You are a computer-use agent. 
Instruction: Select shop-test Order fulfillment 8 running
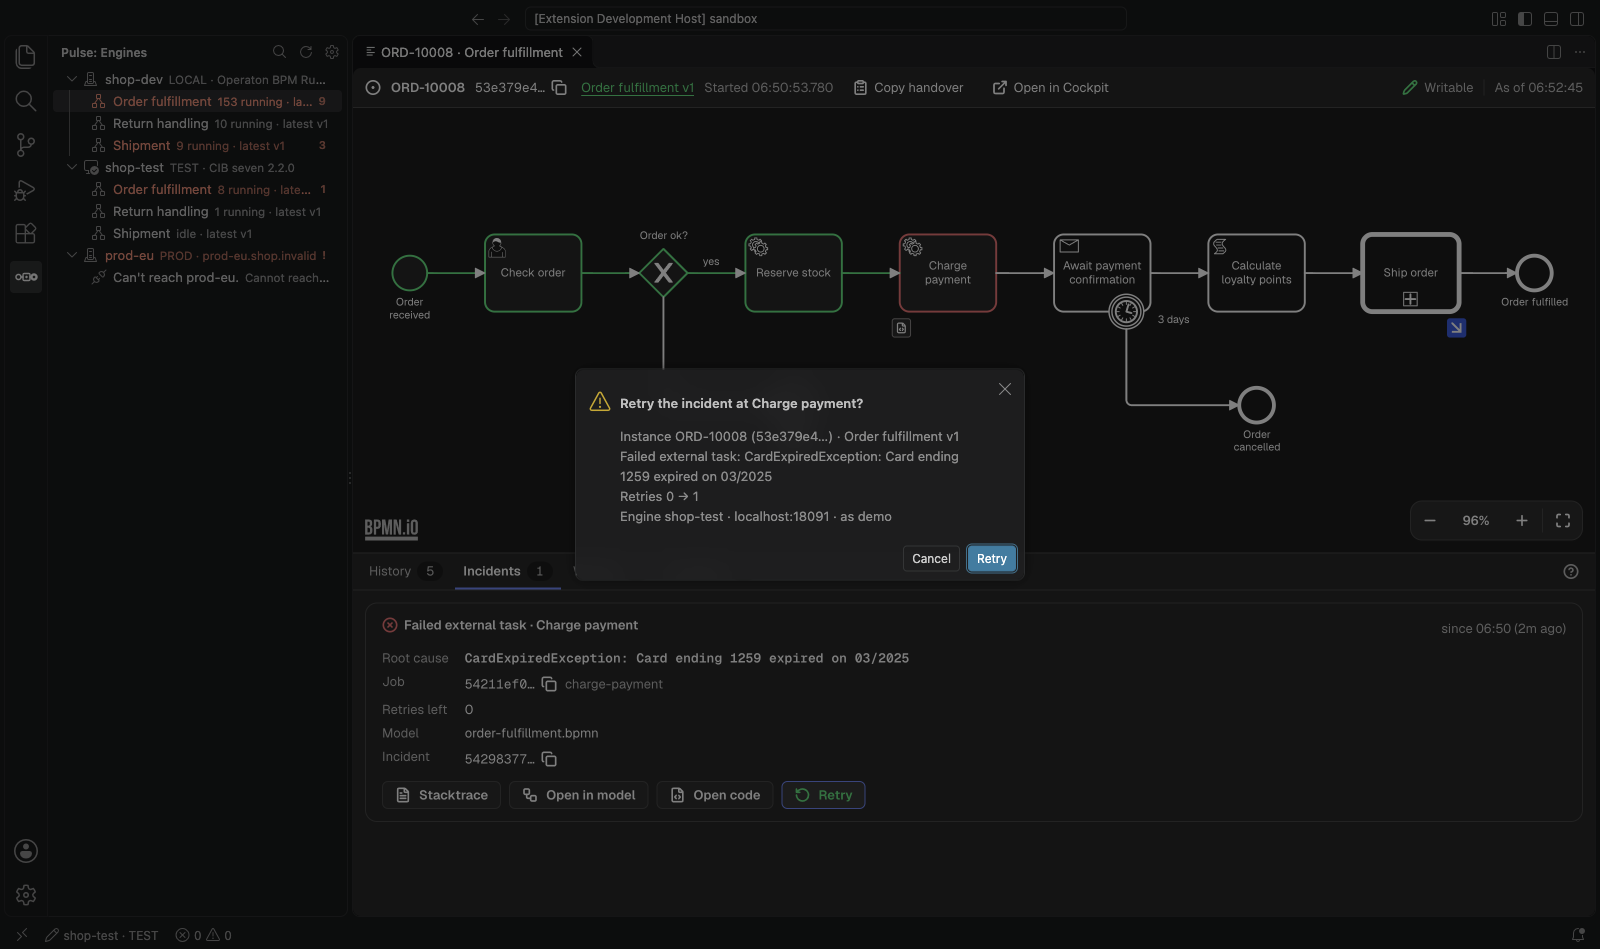198,189
